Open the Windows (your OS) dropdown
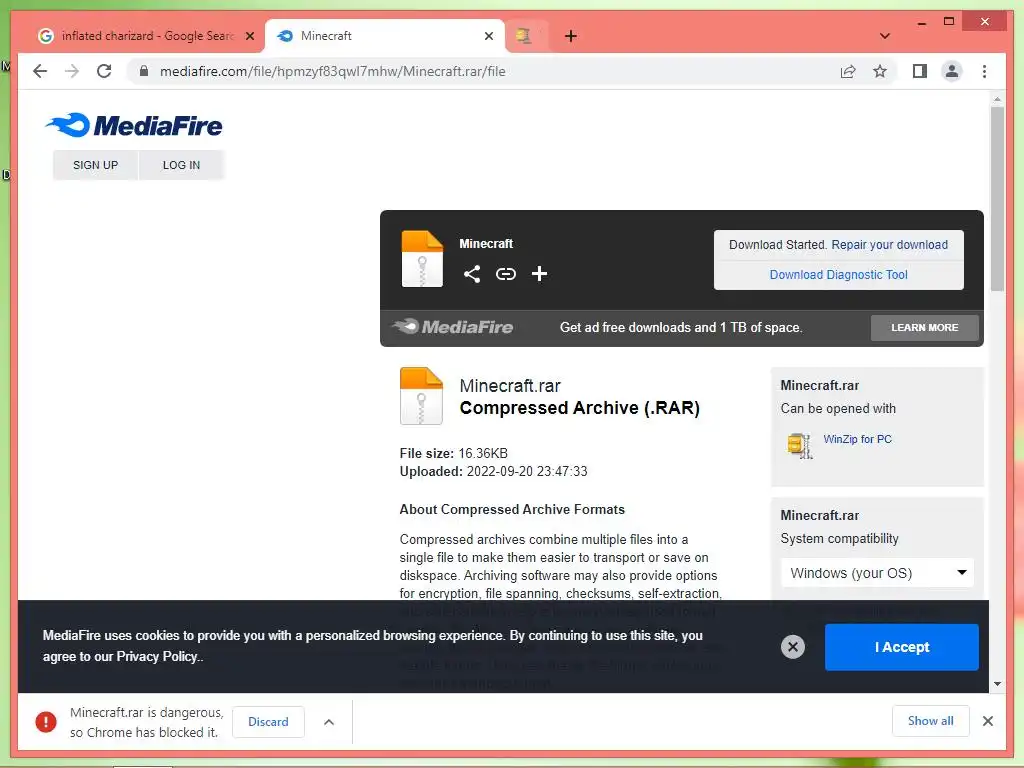Image resolution: width=1024 pixels, height=768 pixels. click(877, 573)
